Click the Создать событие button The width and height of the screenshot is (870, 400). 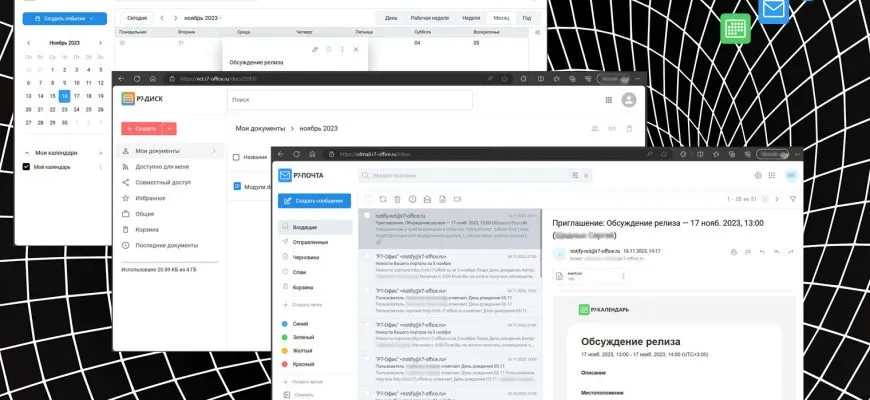[x=64, y=18]
